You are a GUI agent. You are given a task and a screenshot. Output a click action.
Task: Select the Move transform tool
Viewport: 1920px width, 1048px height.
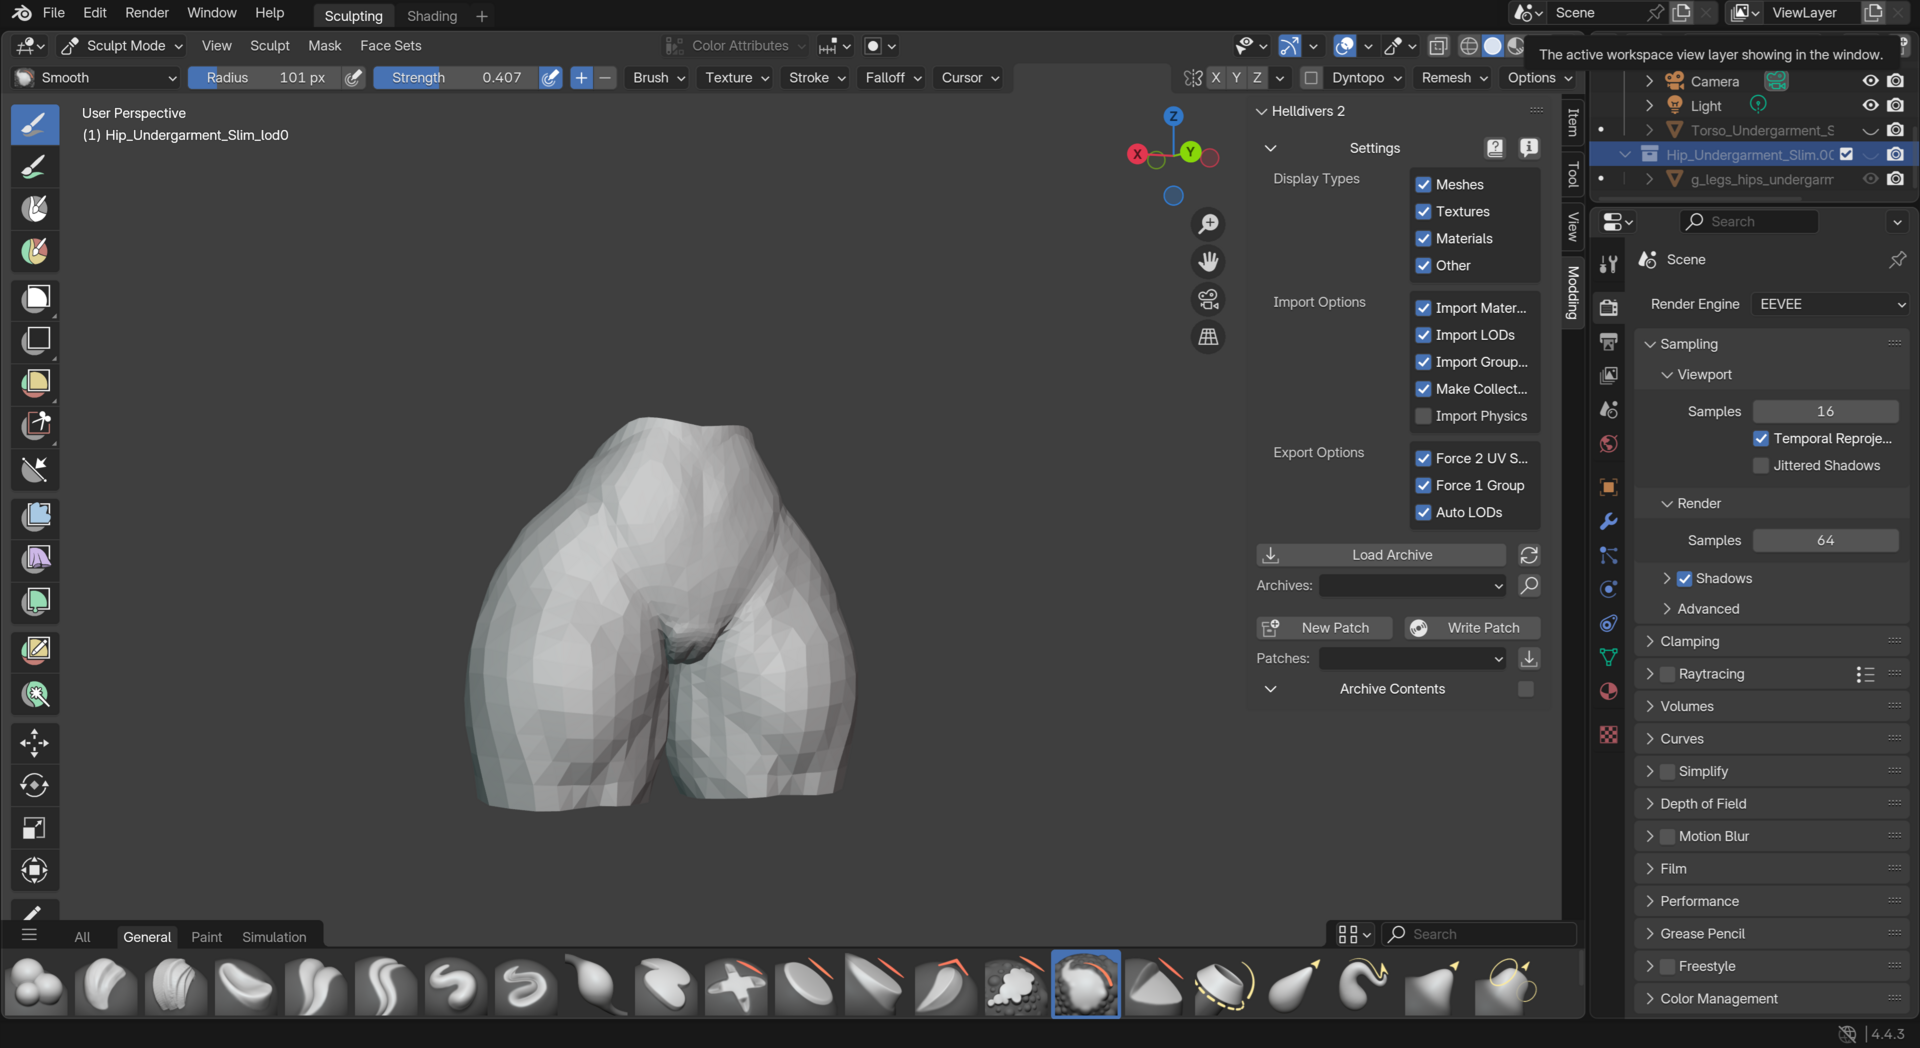point(35,743)
